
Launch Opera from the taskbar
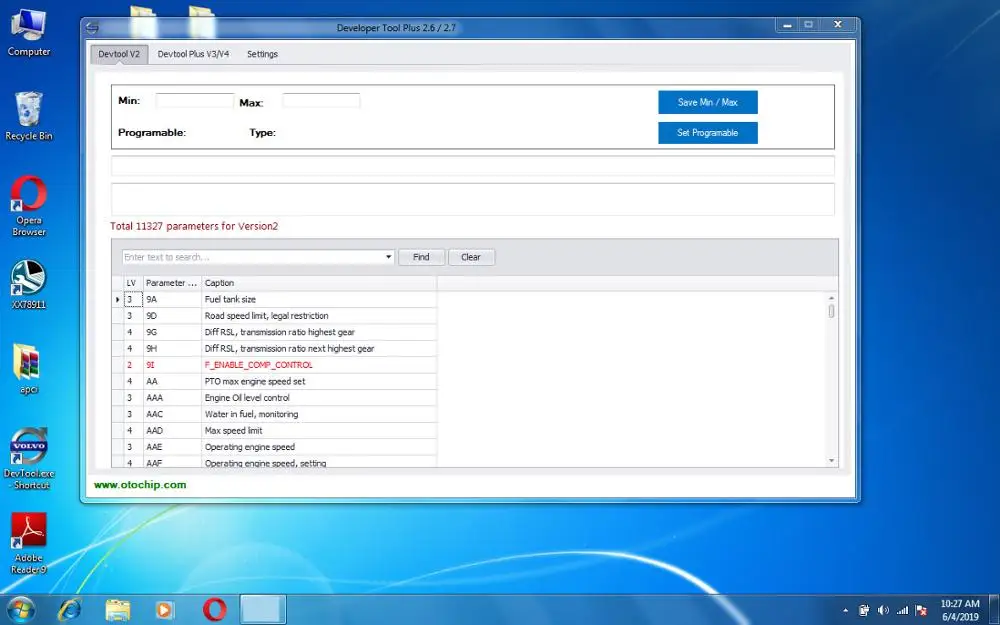tap(214, 610)
